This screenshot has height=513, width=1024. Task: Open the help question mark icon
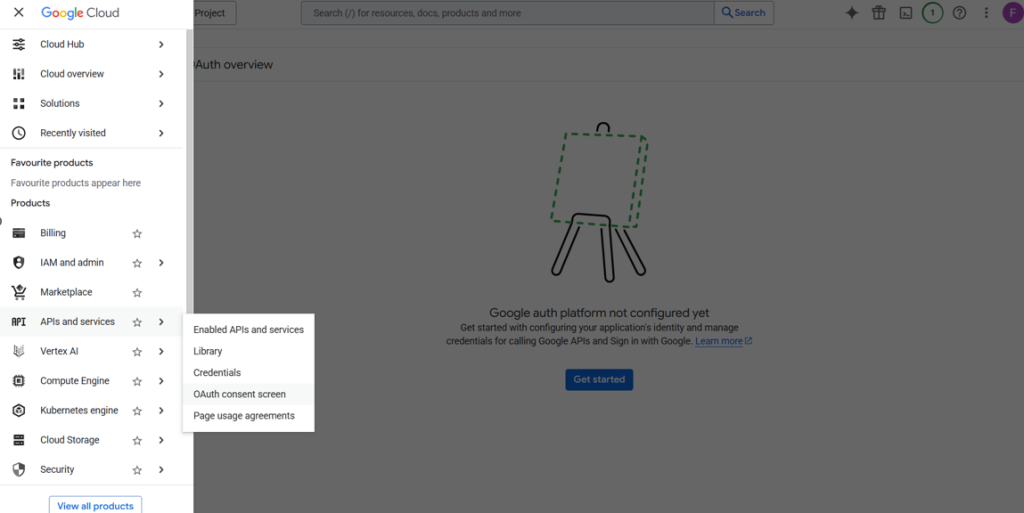click(959, 13)
